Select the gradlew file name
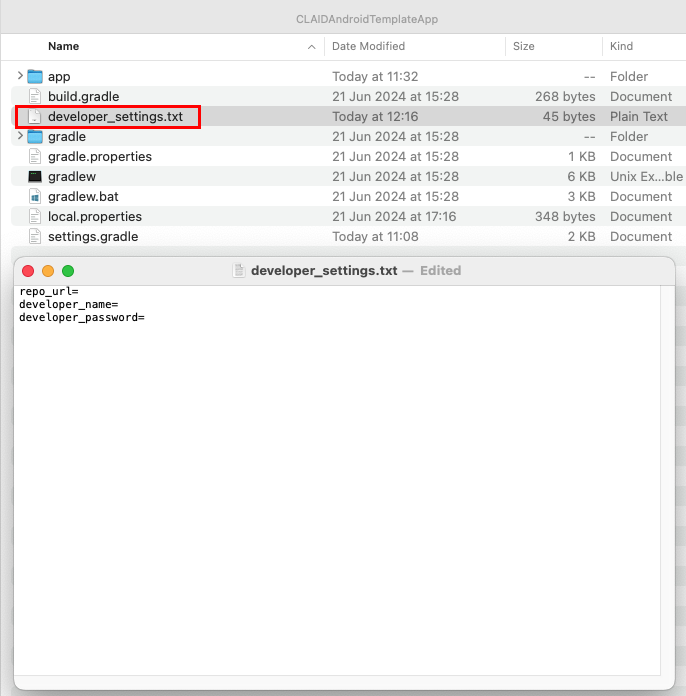Viewport: 686px width, 696px height. coord(72,176)
